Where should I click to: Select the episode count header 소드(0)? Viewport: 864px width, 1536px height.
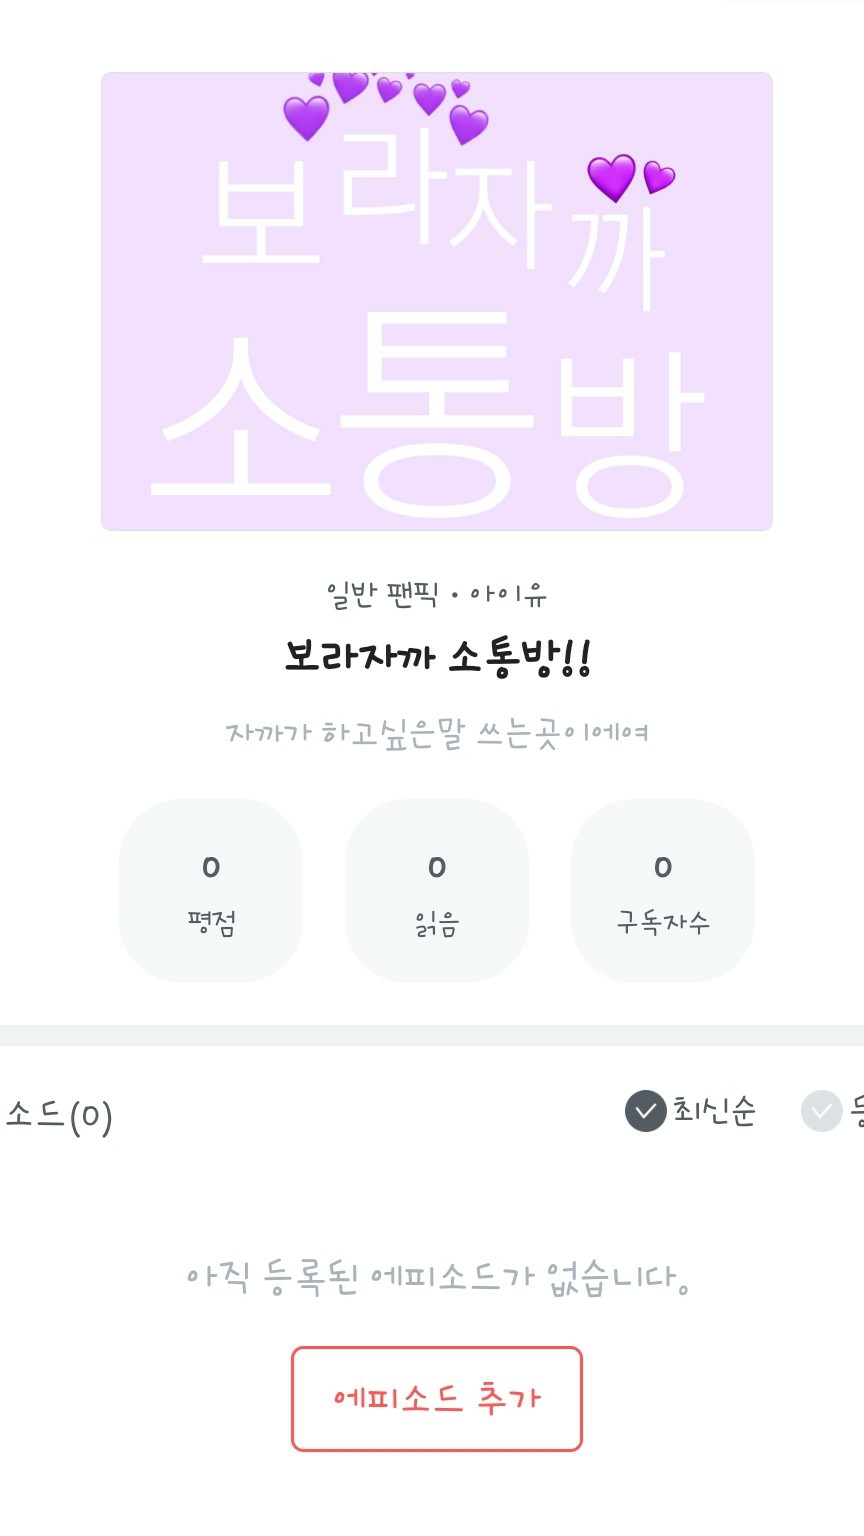pos(58,1115)
